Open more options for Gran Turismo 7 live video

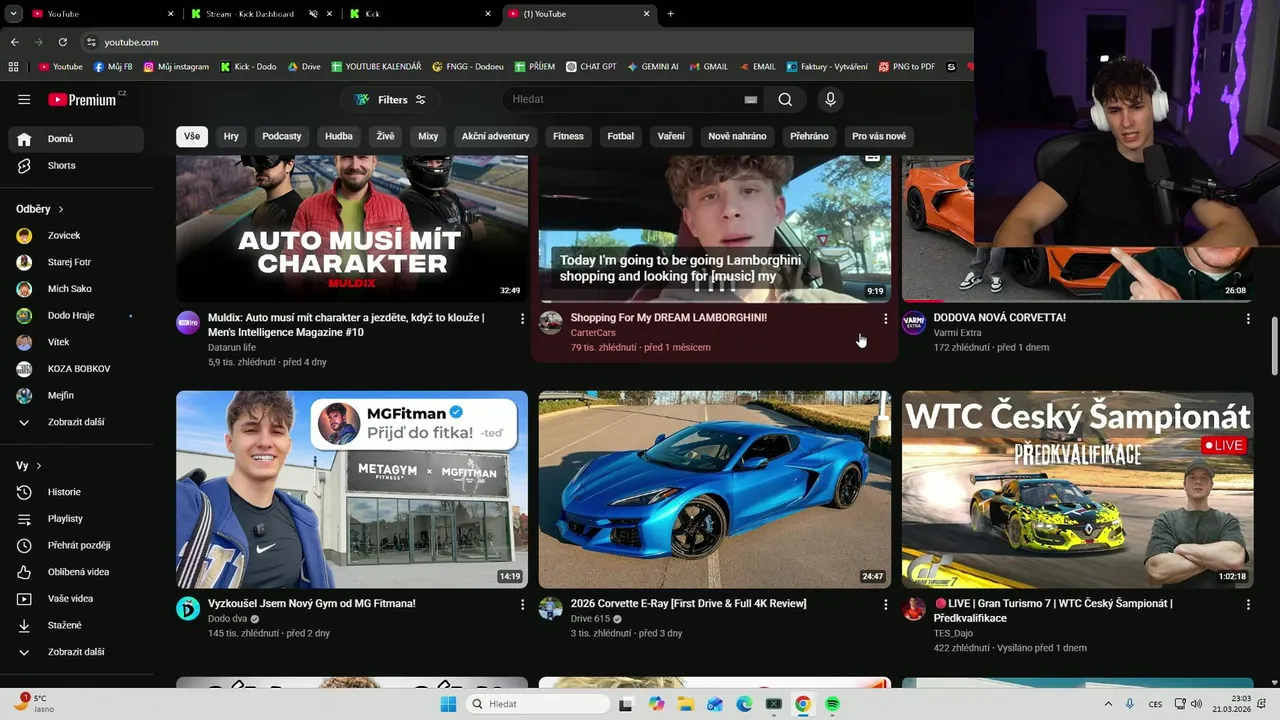click(1248, 604)
